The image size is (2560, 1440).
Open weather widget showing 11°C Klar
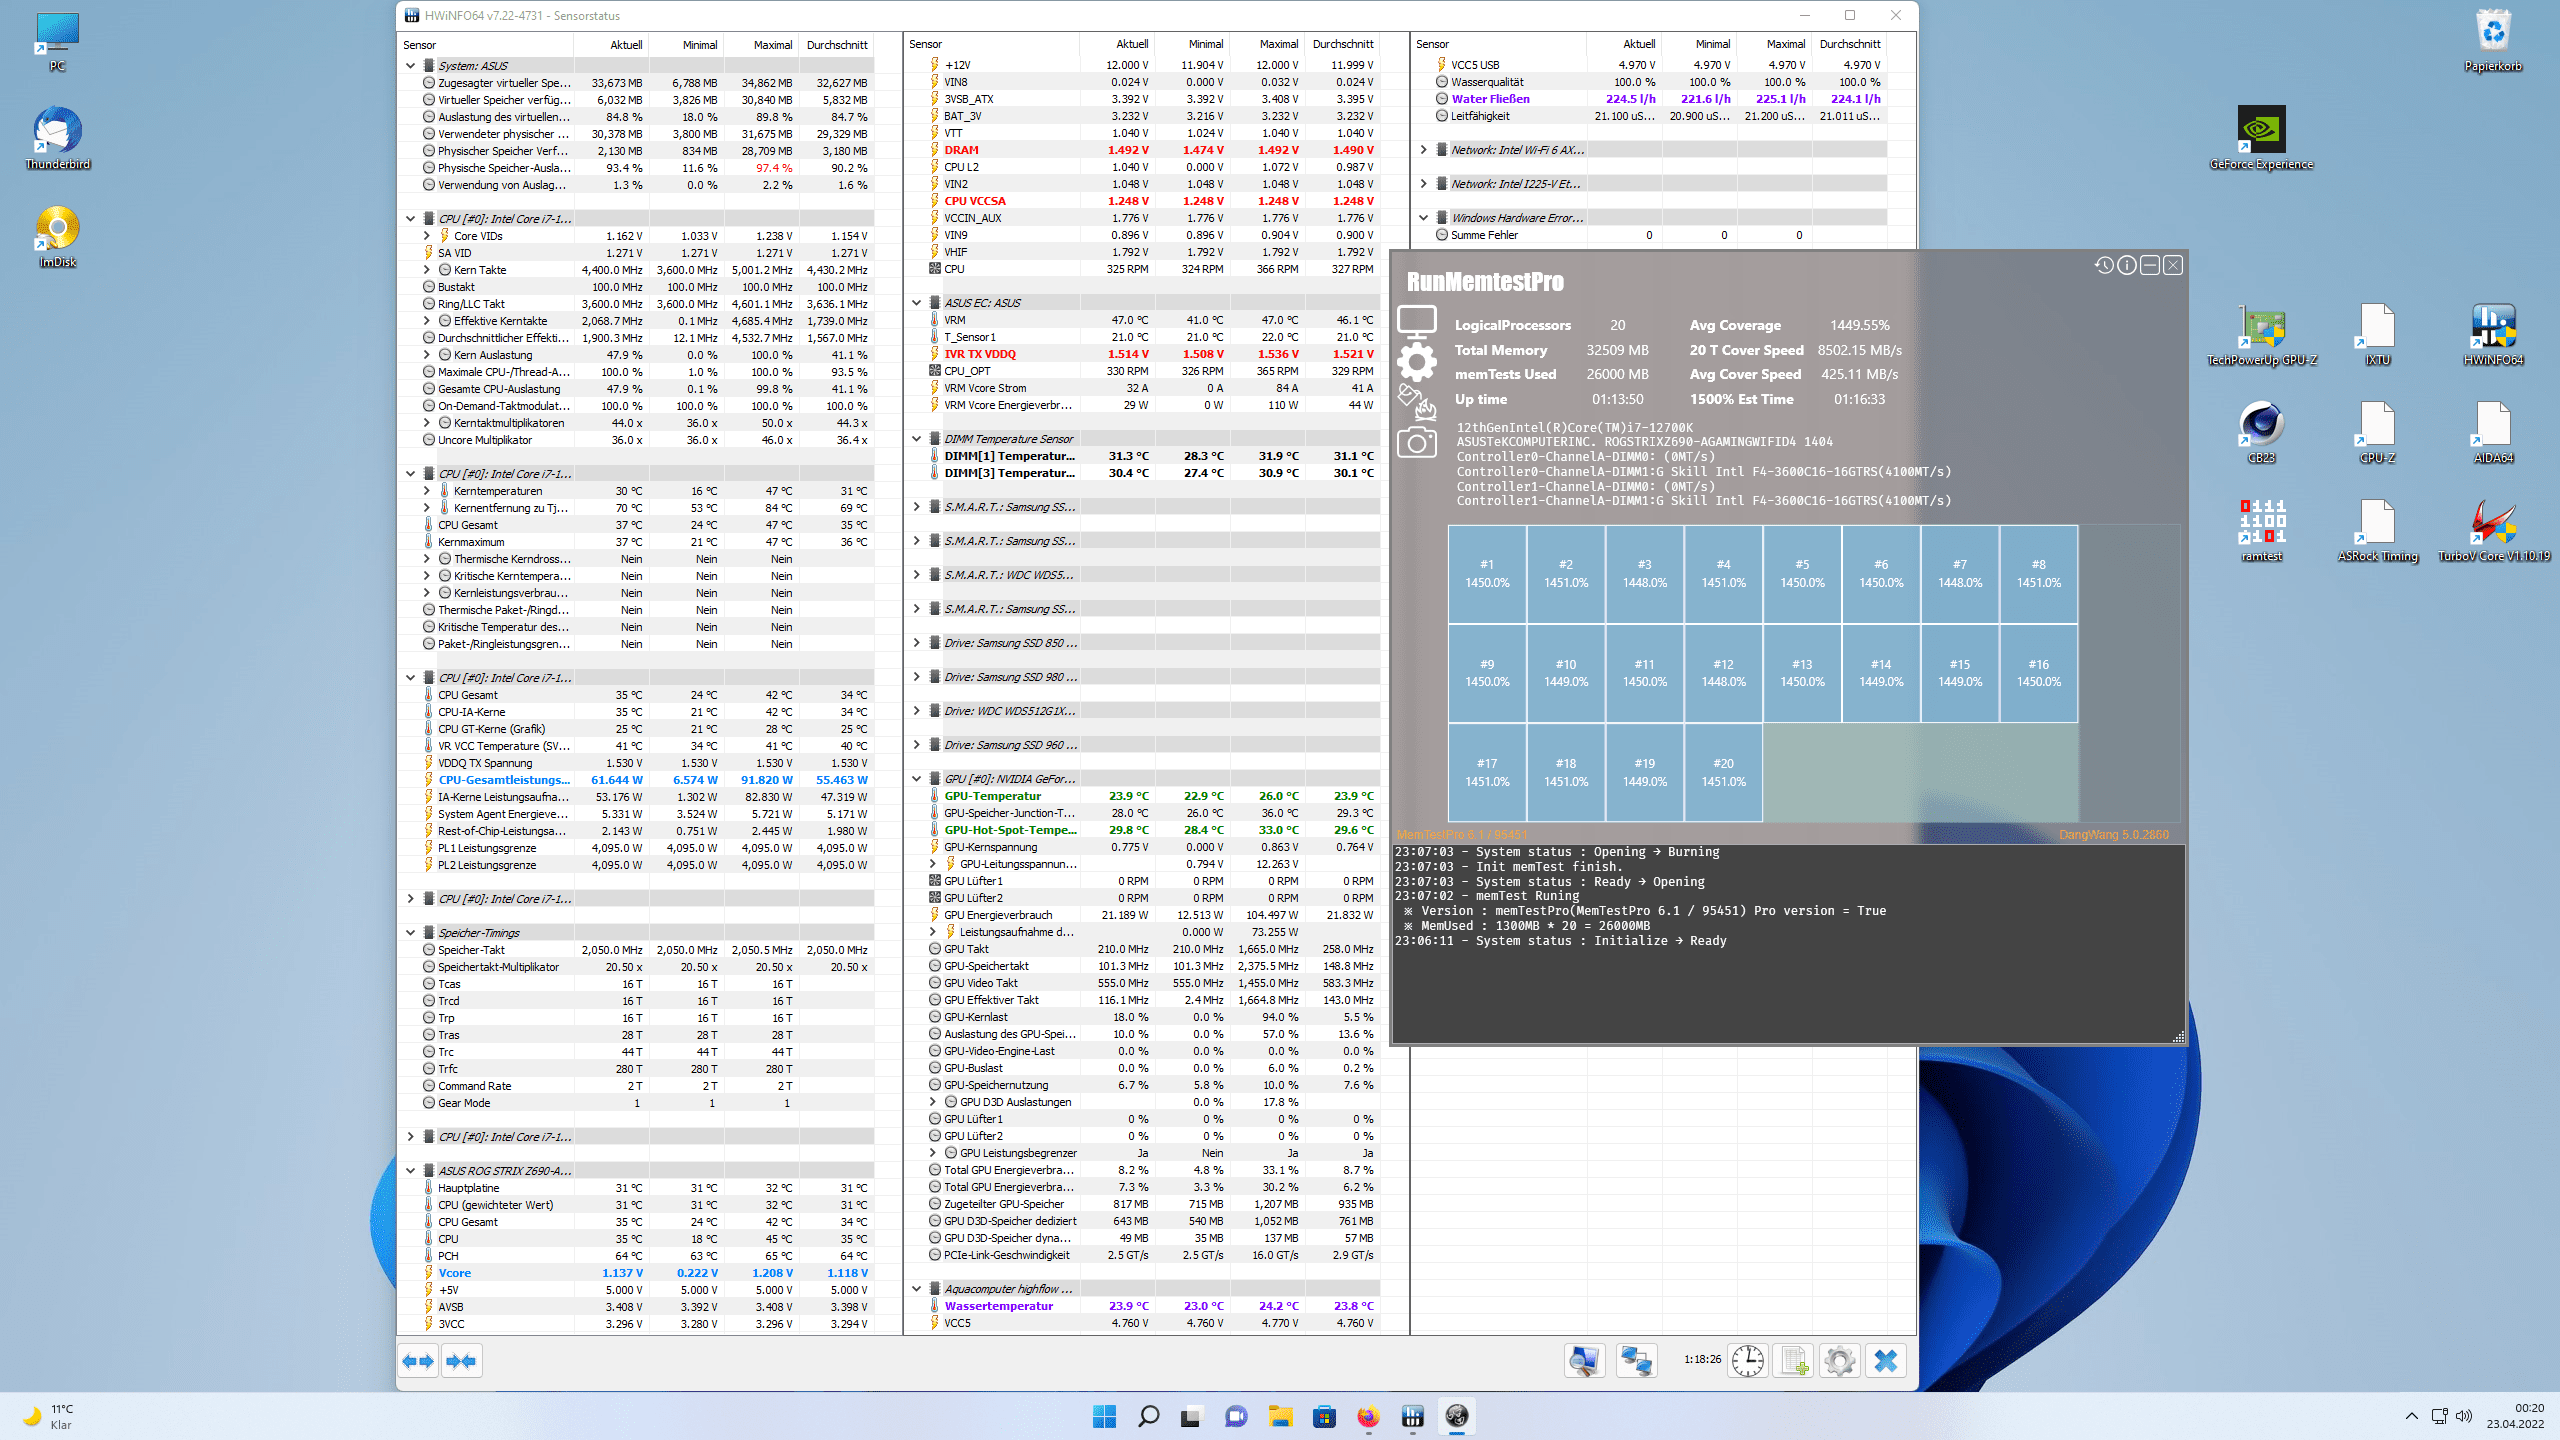(50, 1416)
